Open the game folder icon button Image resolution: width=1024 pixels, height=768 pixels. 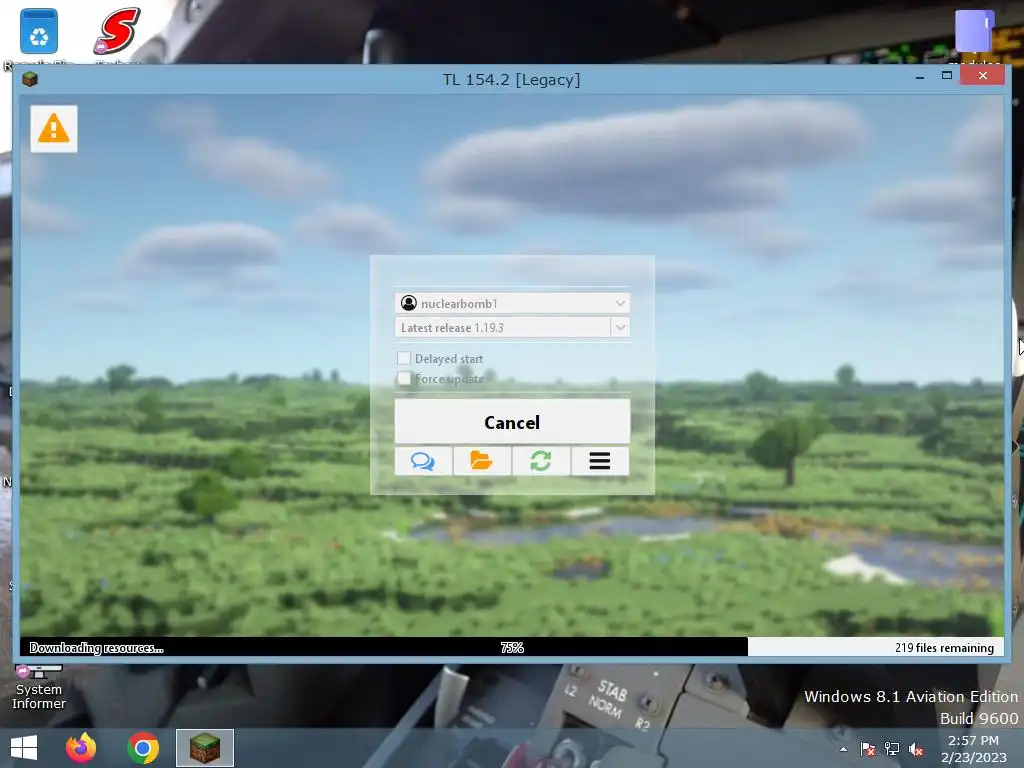[482, 461]
